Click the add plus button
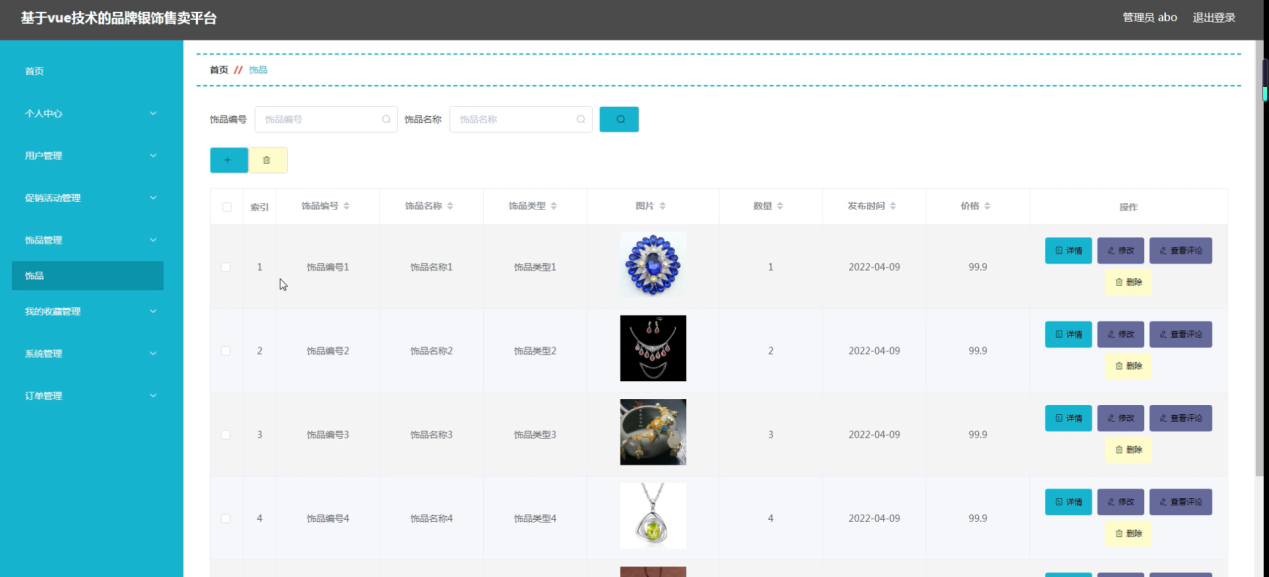Viewport: 1269px width, 577px height. pyautogui.click(x=229, y=160)
